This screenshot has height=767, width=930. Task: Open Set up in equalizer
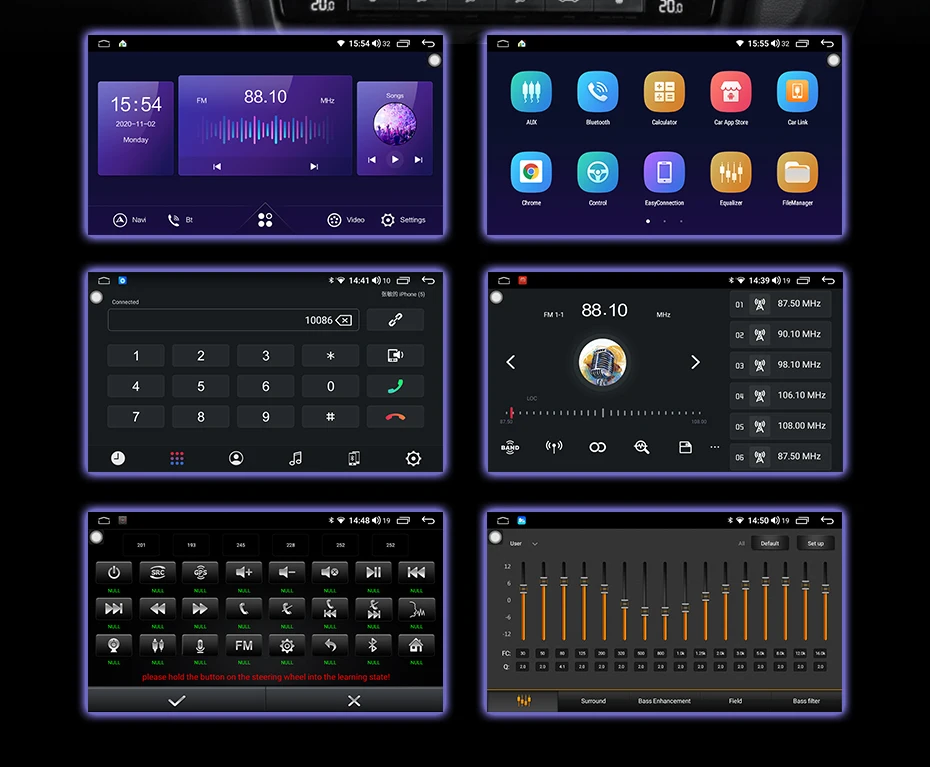[816, 543]
